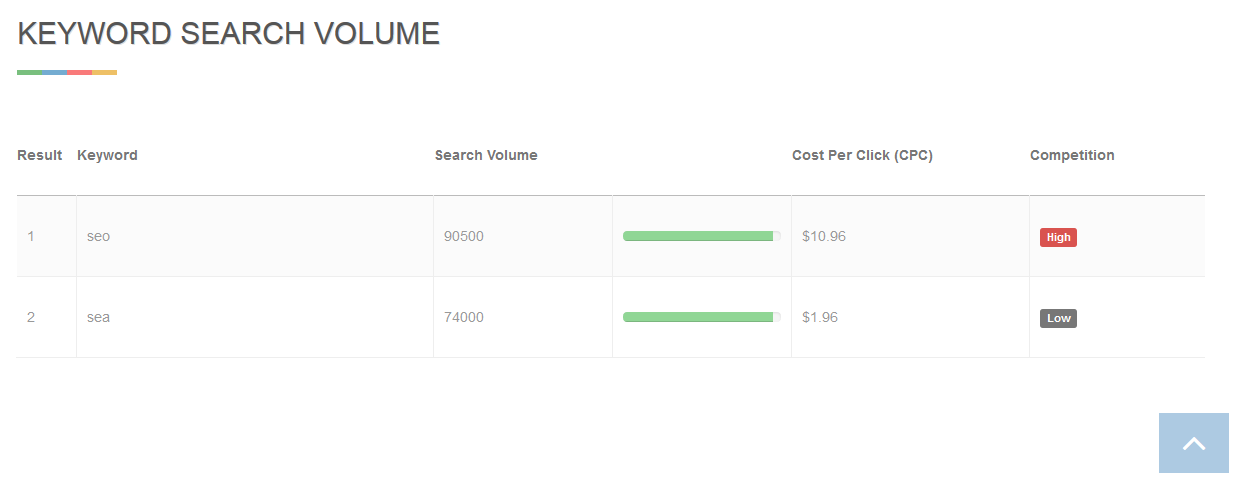
Task: Click the 90500 search volume value
Action: (x=464, y=236)
